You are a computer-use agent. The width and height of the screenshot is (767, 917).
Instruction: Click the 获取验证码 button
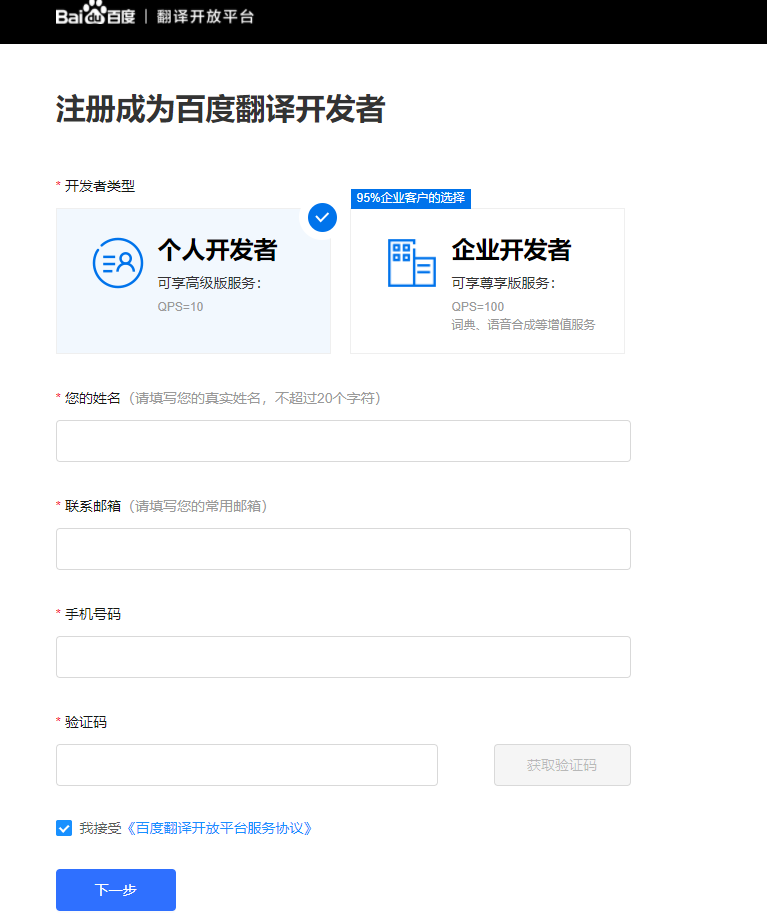(562, 765)
